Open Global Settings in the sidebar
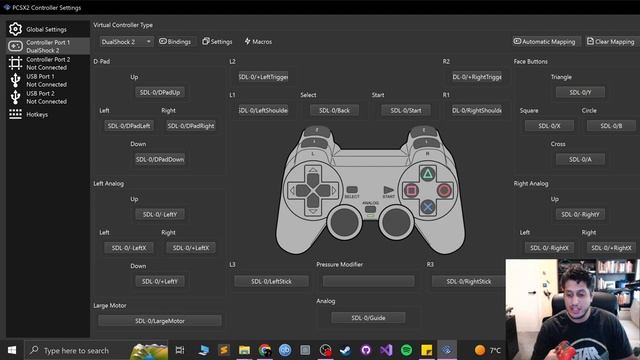This screenshot has width=640, height=360. [x=48, y=29]
